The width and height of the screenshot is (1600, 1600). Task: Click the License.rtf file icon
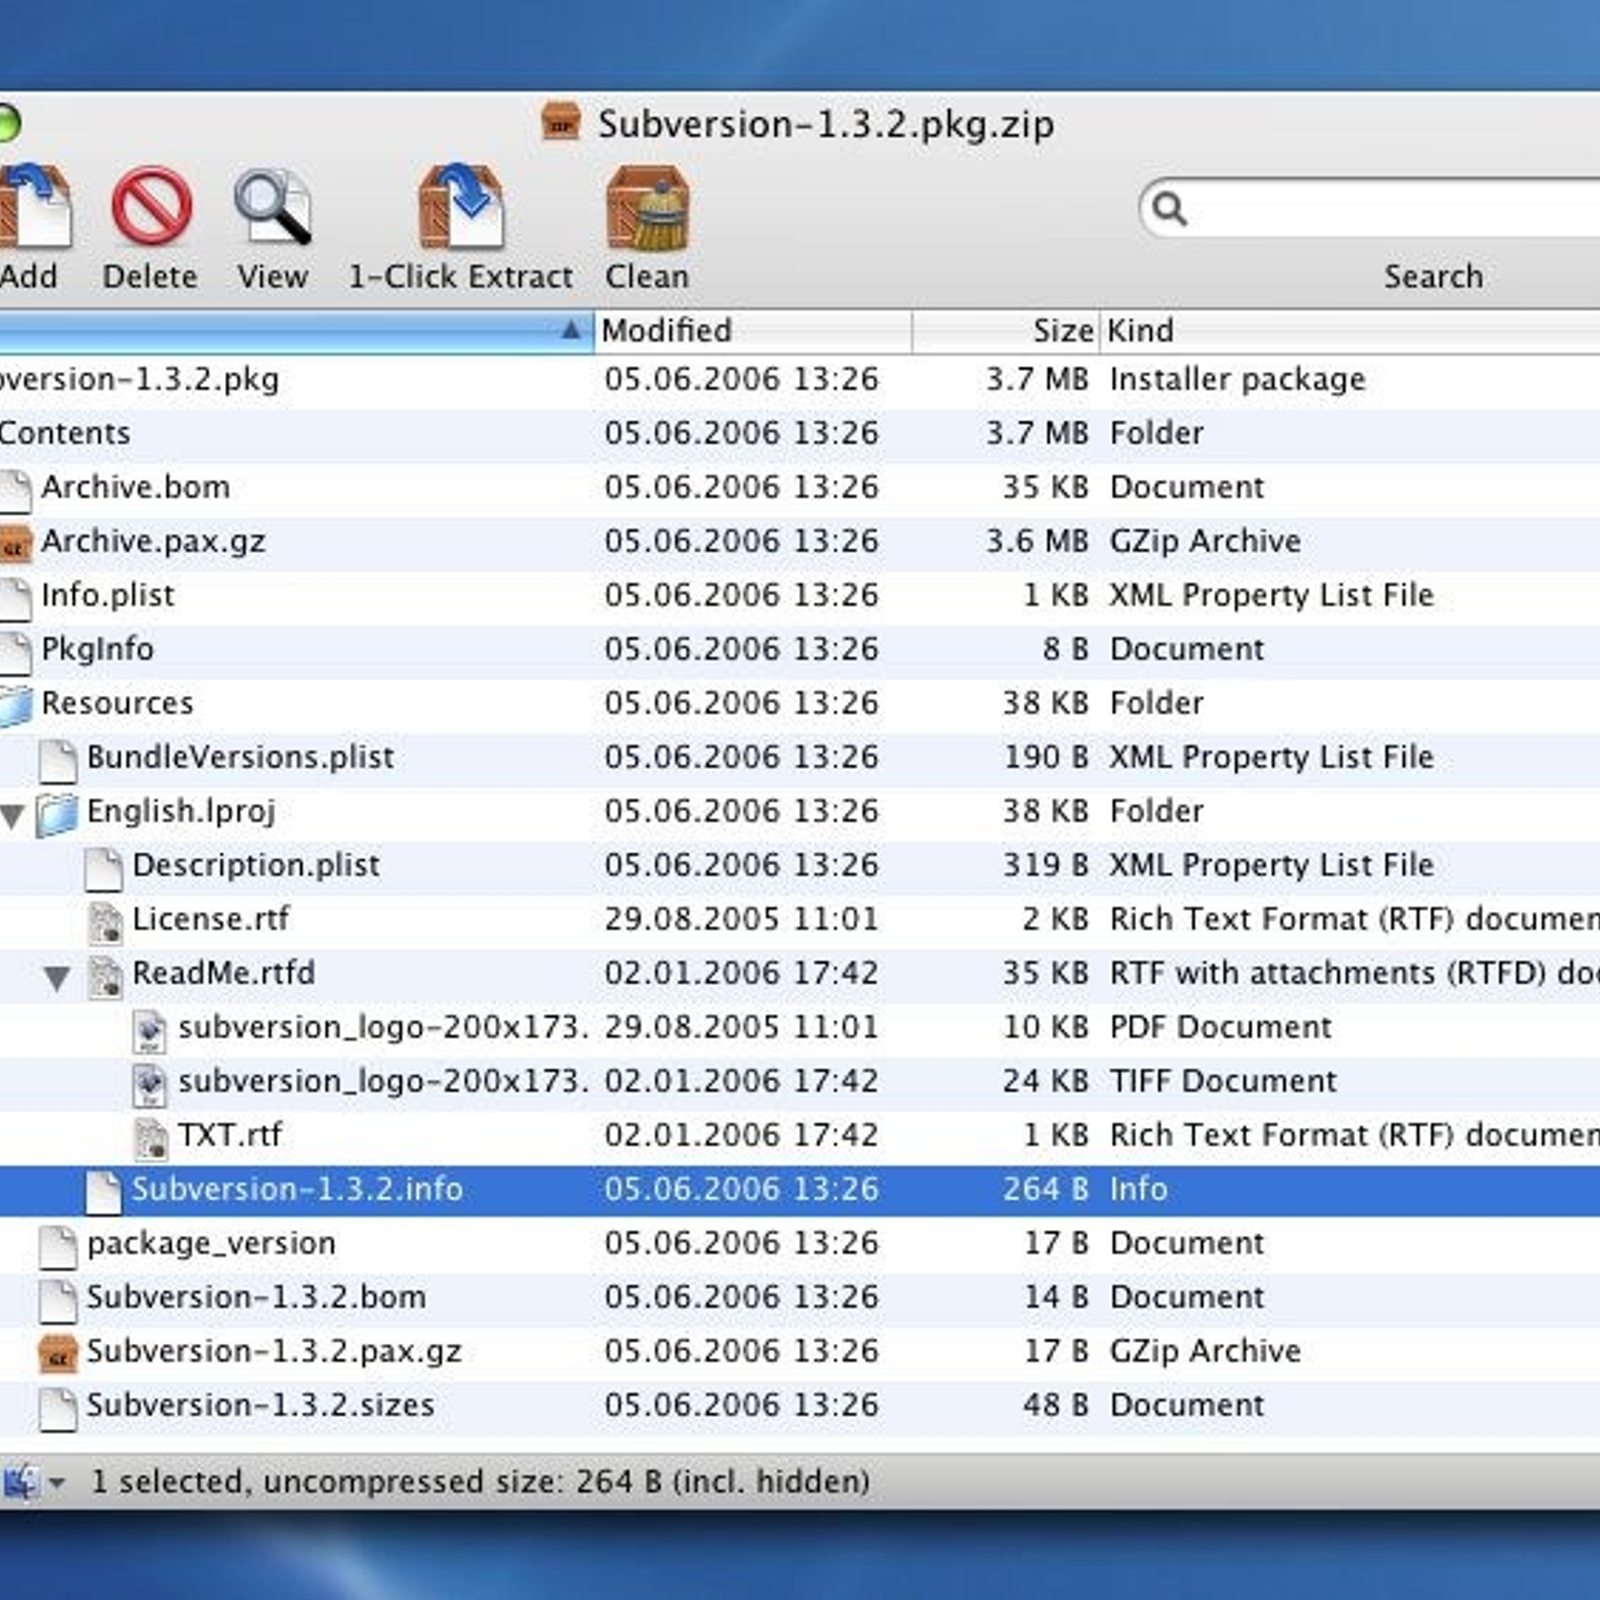104,921
